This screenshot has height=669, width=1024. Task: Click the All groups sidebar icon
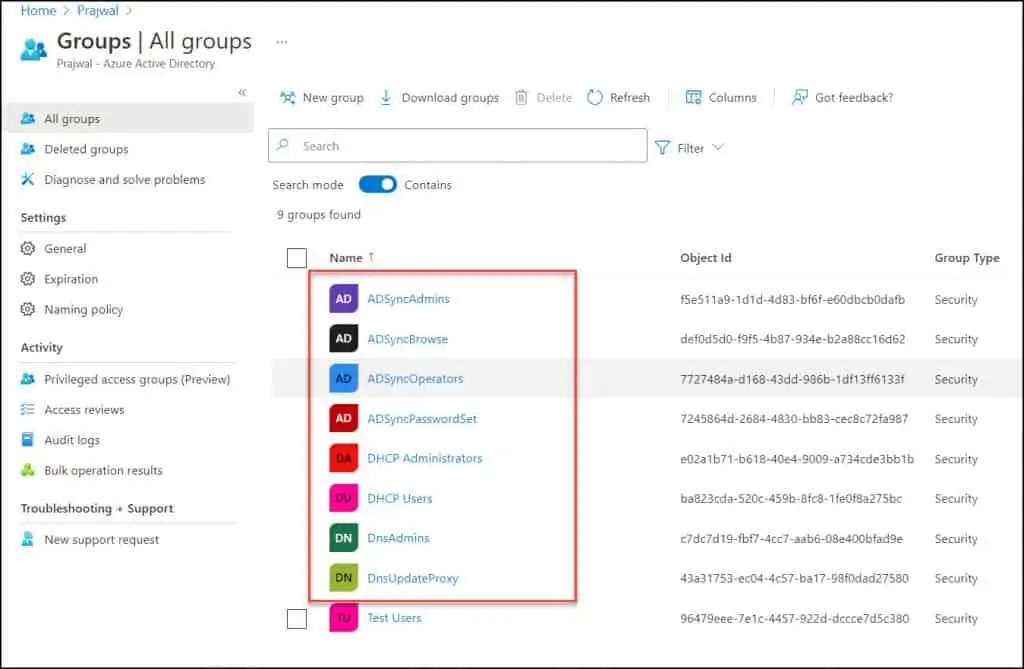pos(27,118)
